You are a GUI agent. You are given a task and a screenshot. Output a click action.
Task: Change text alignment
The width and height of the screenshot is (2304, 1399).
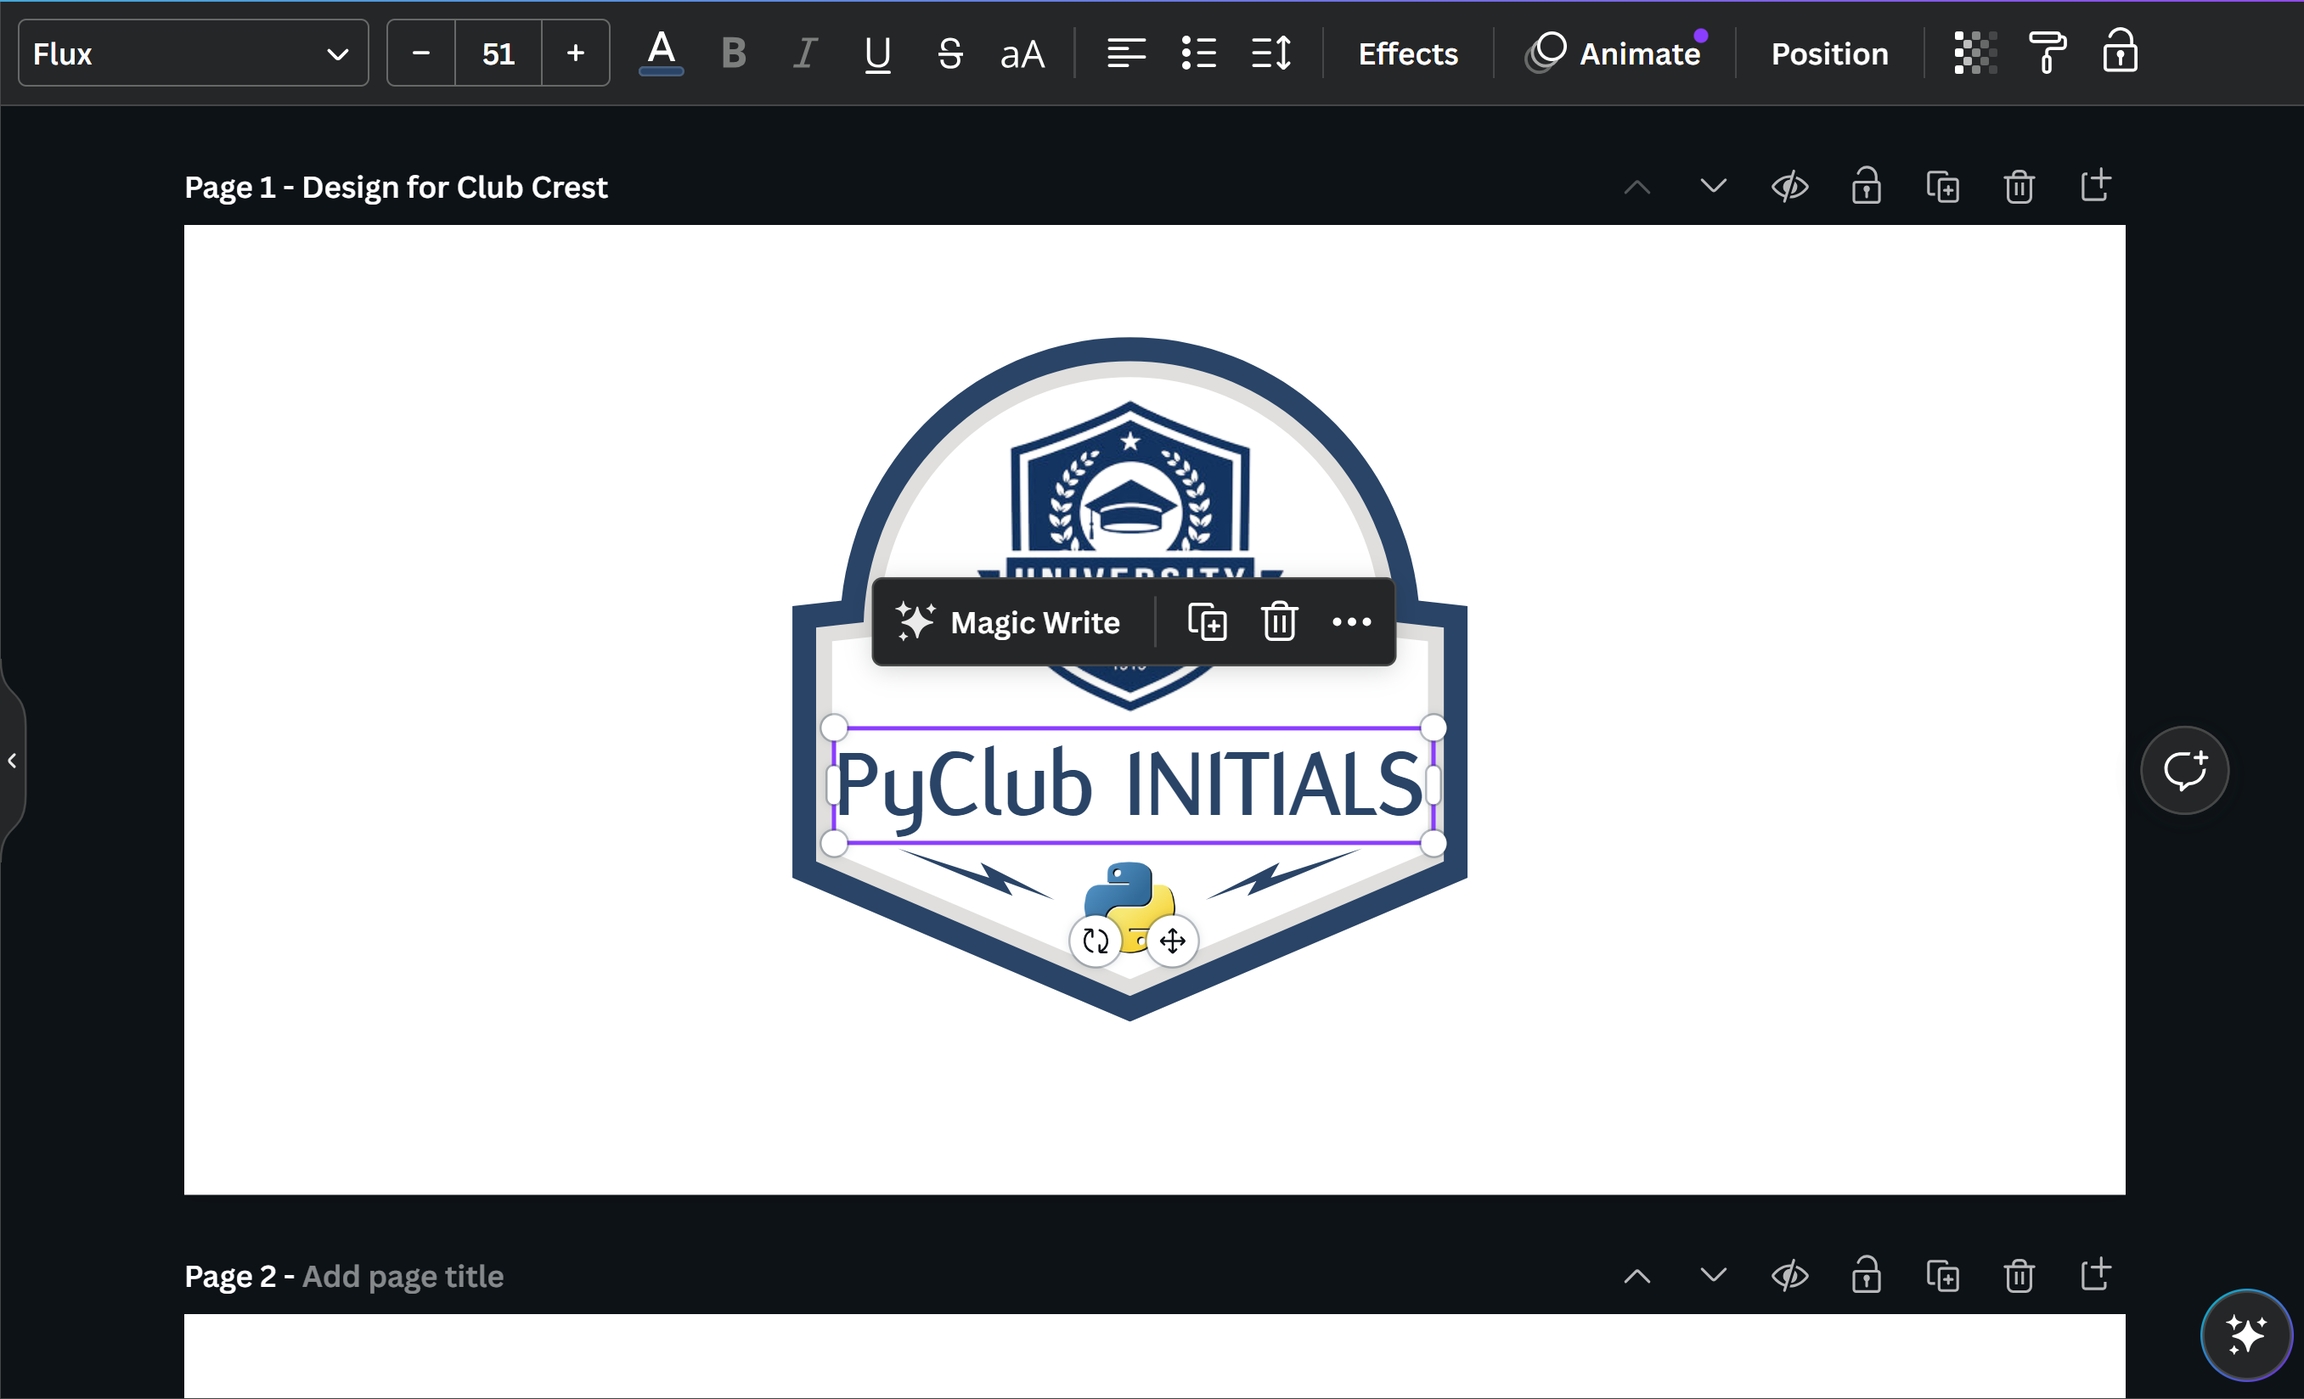[x=1125, y=53]
